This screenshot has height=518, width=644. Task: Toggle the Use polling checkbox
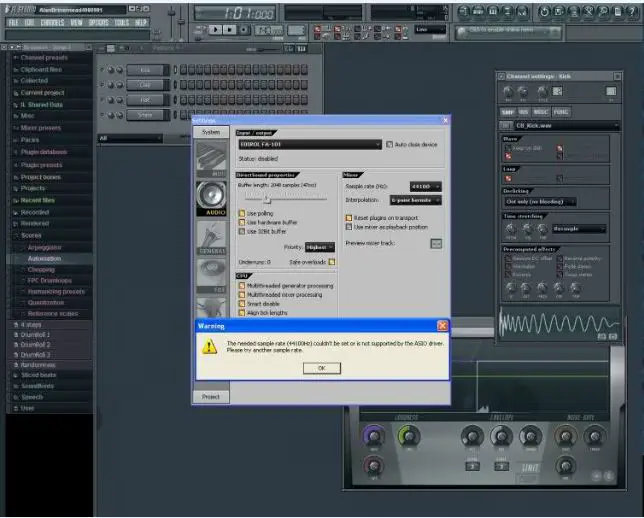point(241,213)
